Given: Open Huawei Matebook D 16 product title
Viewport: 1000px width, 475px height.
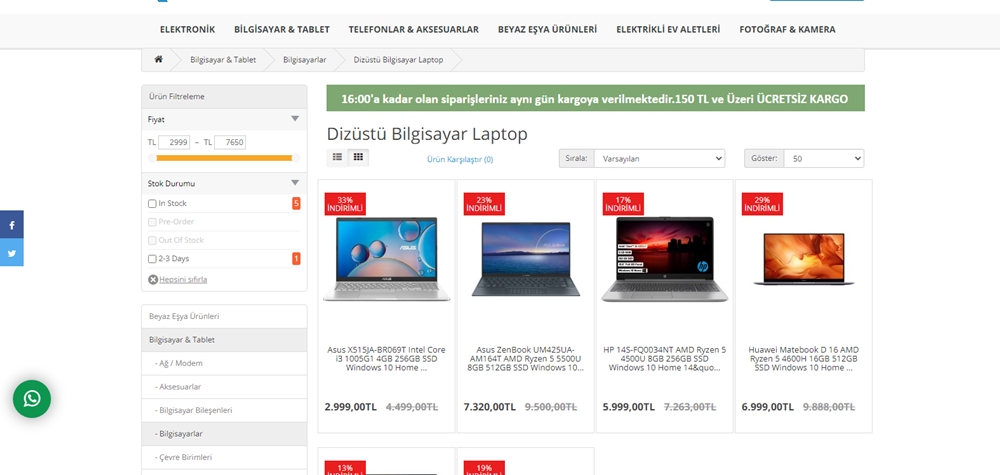Looking at the screenshot, I should click(804, 359).
